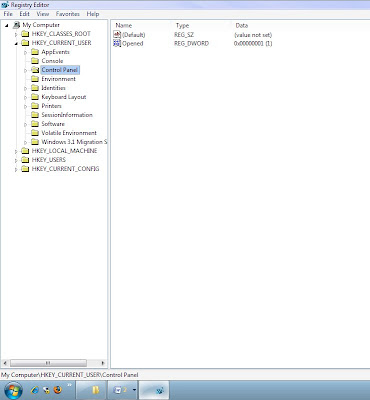Expand the AppEvents key arrow
The width and height of the screenshot is (370, 400).
point(25,52)
